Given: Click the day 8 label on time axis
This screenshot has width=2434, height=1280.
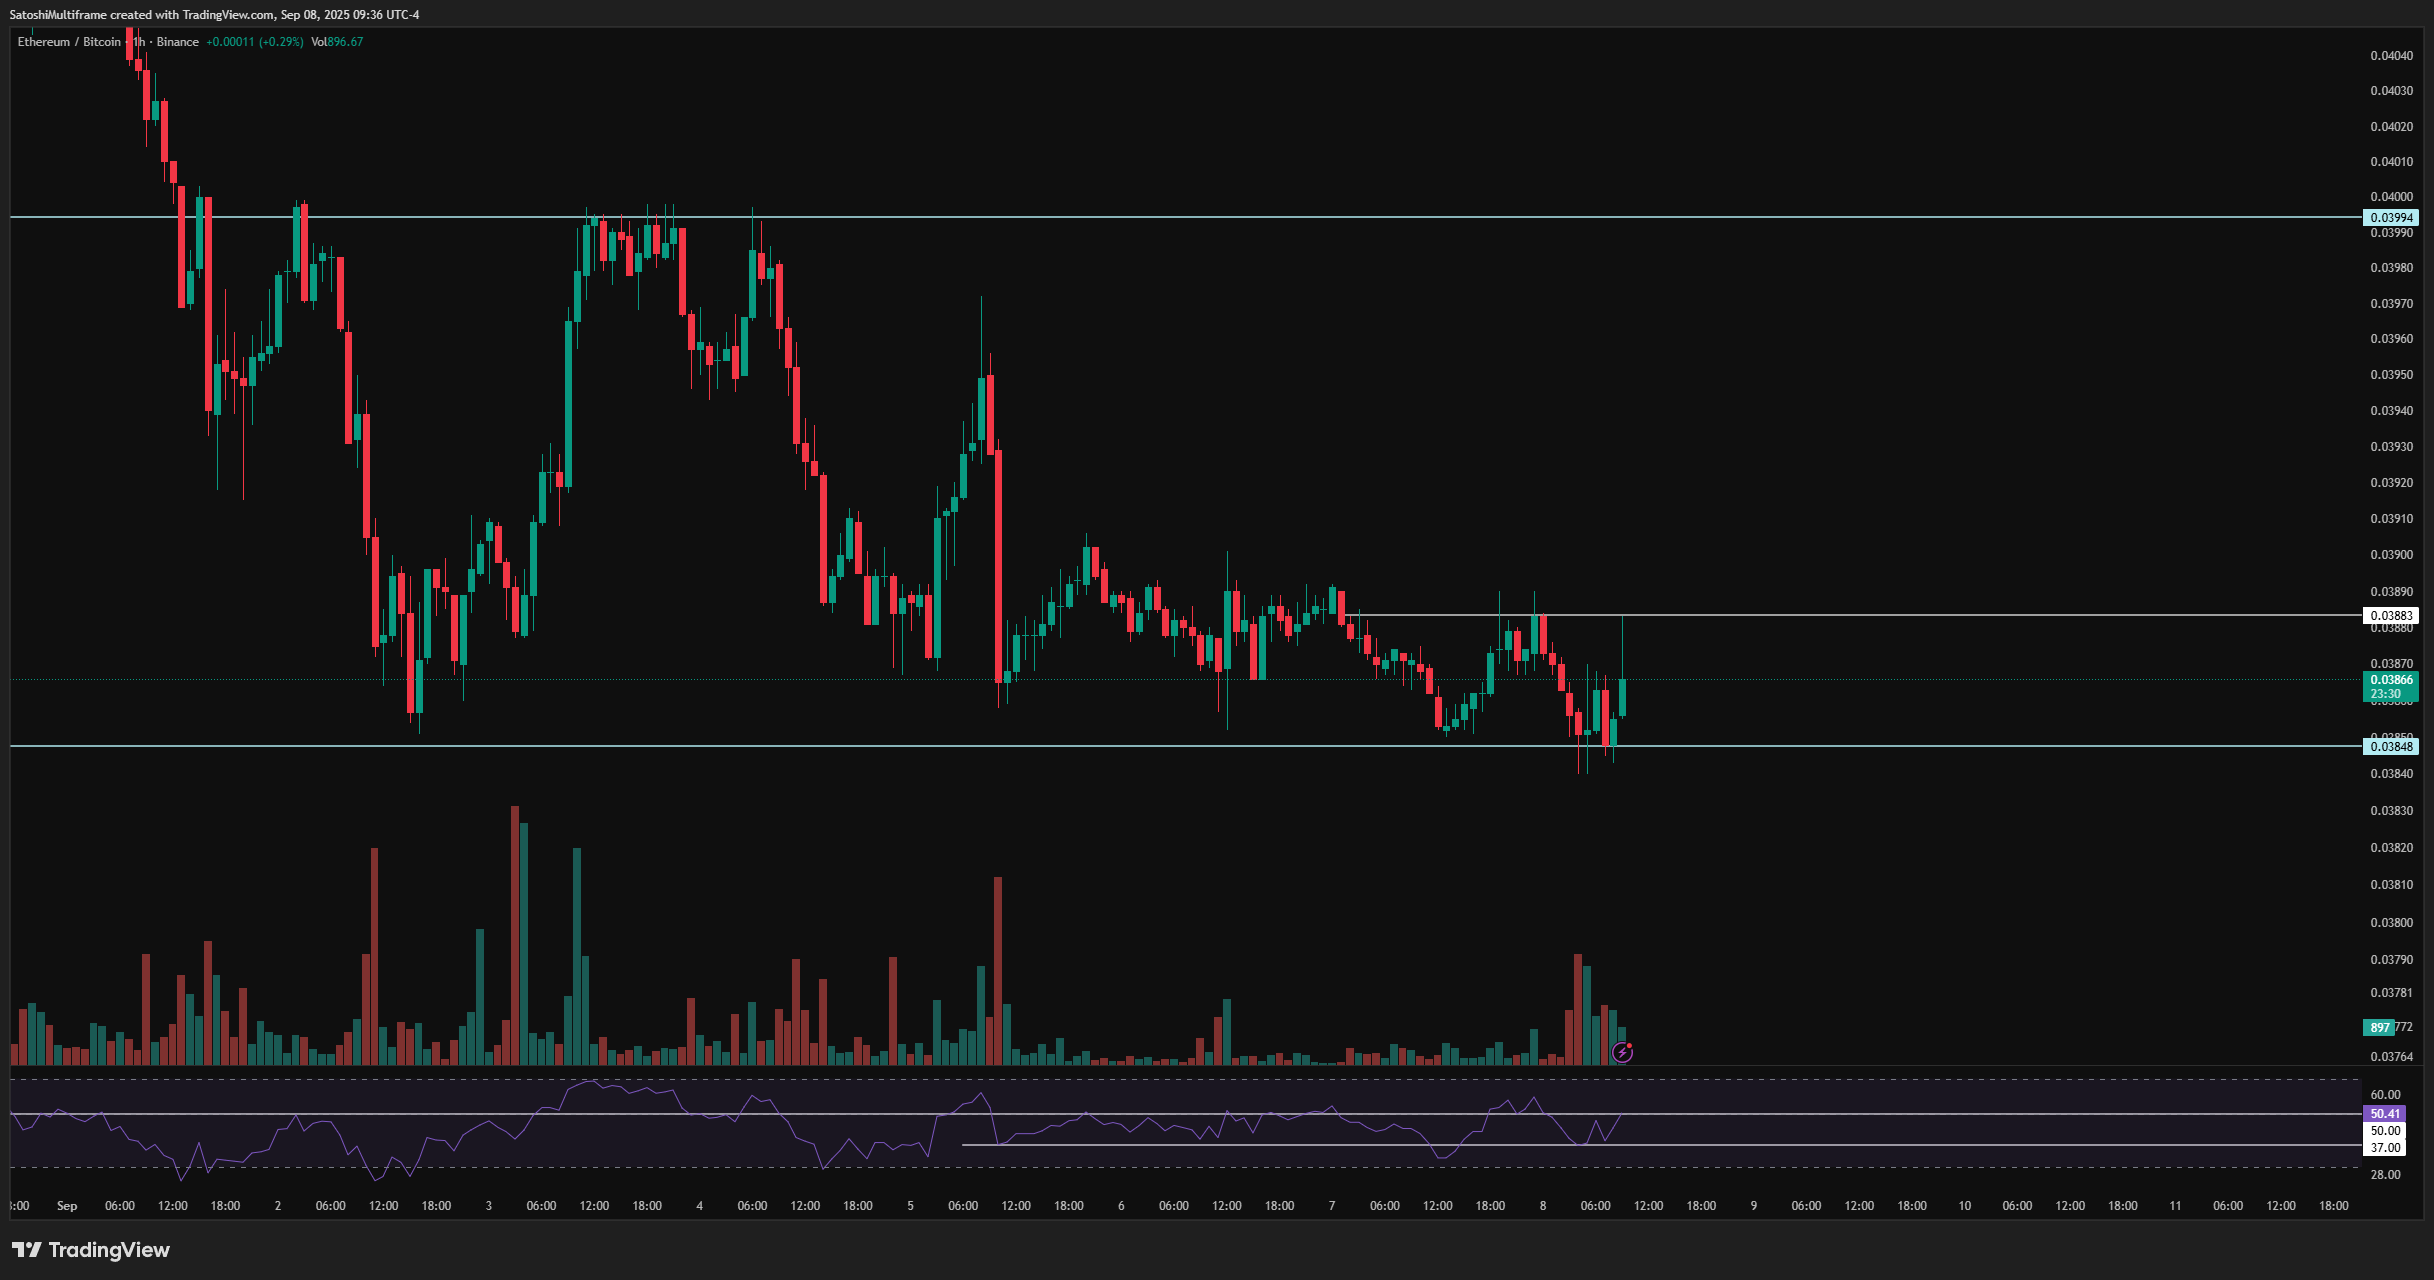Looking at the screenshot, I should pyautogui.click(x=1543, y=1206).
